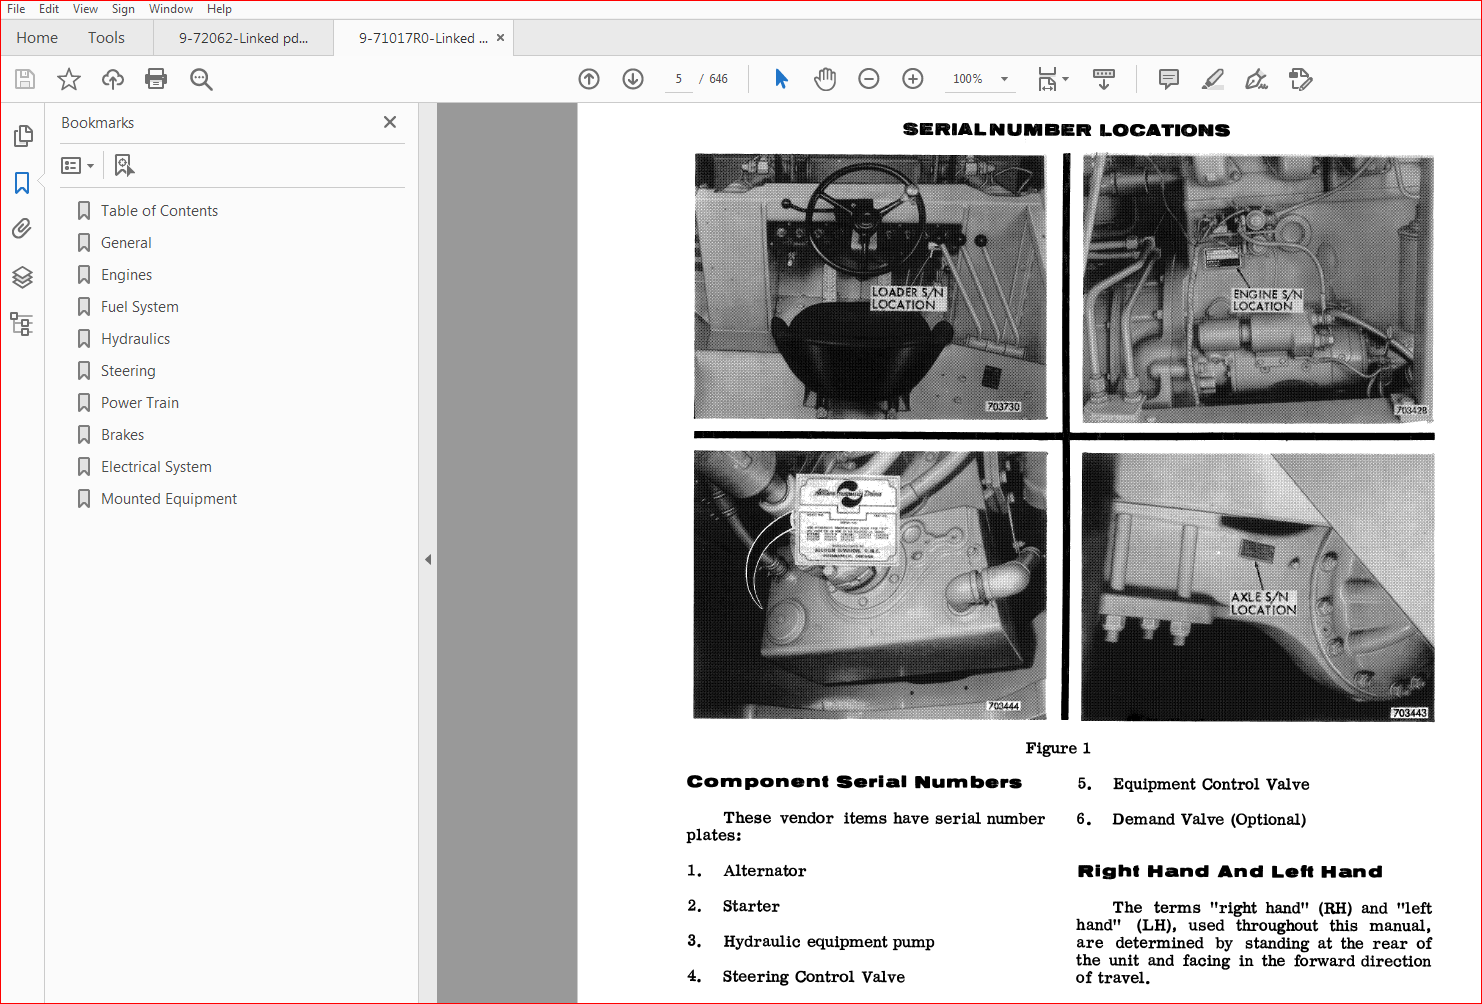Toggle Bookmarks panel icon in left sidebar
This screenshot has height=1004, width=1482.
click(x=22, y=183)
